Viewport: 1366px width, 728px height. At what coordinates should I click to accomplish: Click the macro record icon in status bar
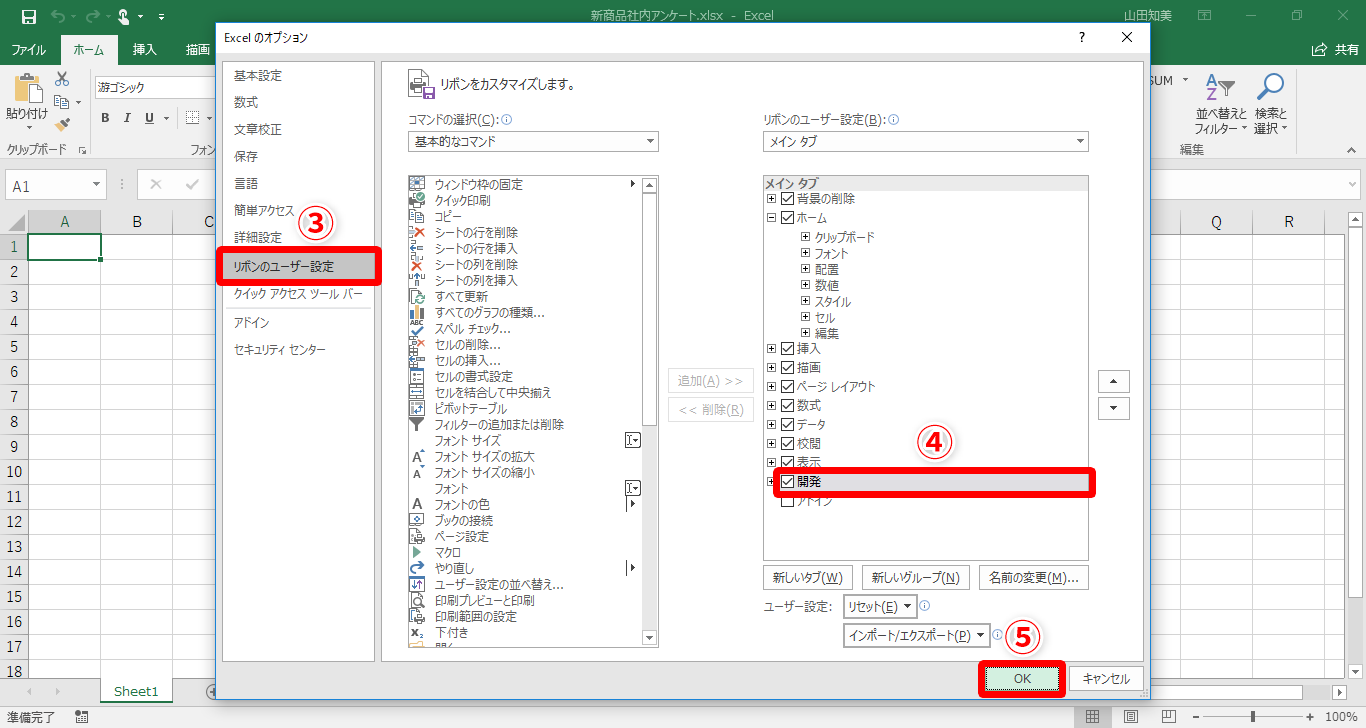coord(81,717)
